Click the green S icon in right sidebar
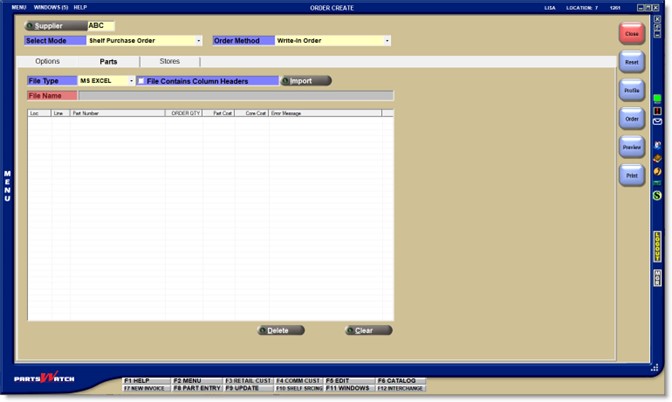Image resolution: width=672 pixels, height=402 pixels. pos(657,195)
